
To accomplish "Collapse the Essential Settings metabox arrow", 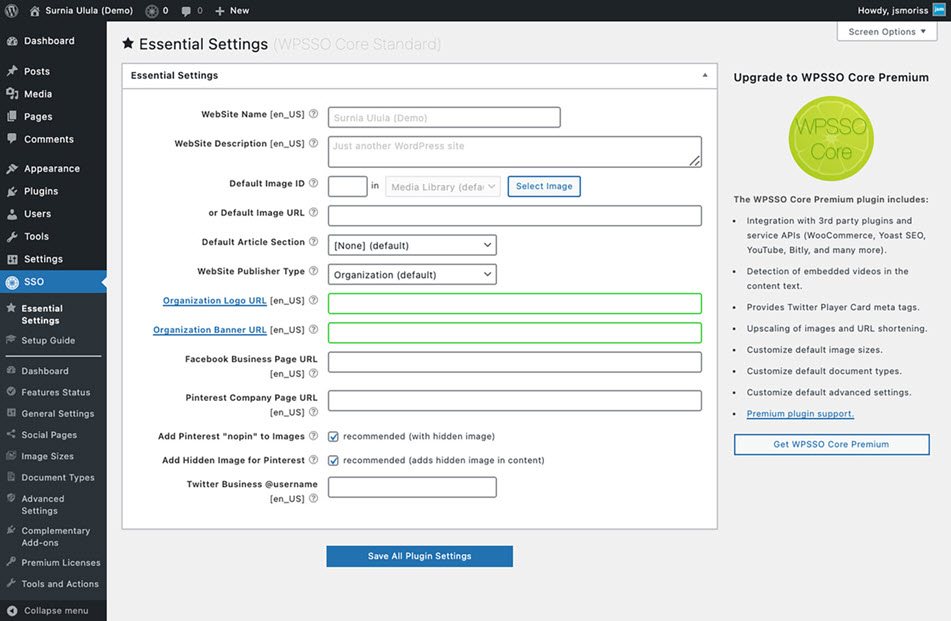I will tap(705, 75).
